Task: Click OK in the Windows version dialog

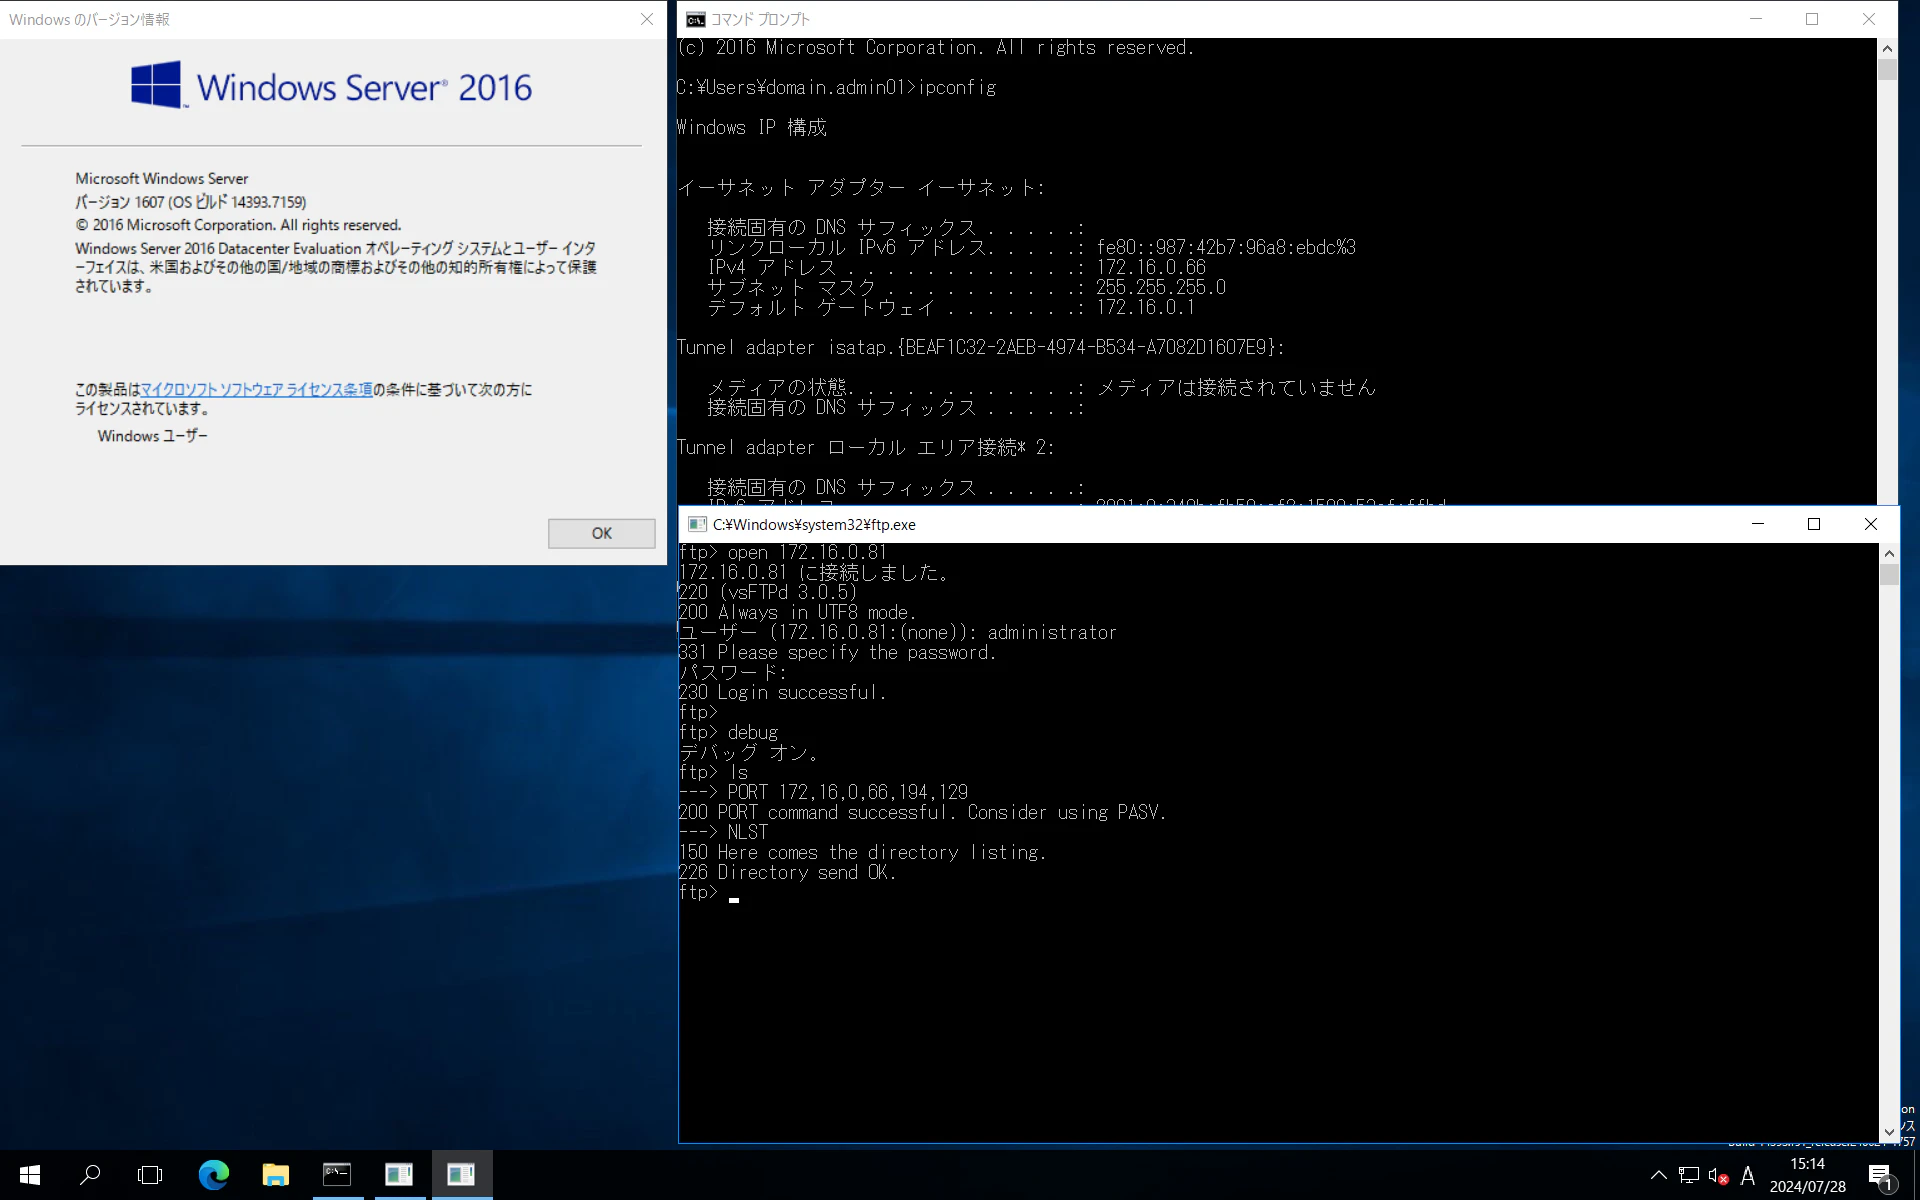Action: tap(601, 533)
